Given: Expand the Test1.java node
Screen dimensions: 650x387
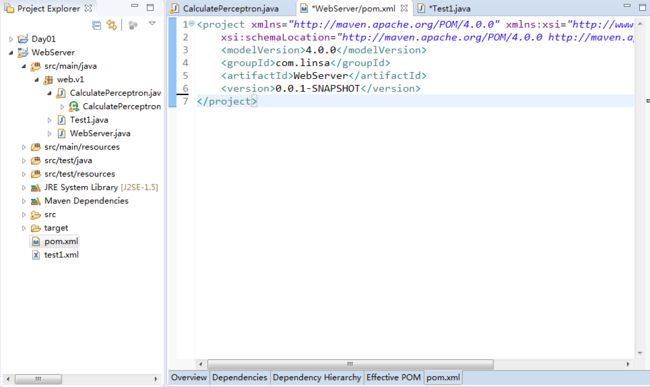Looking at the screenshot, I should (49, 120).
